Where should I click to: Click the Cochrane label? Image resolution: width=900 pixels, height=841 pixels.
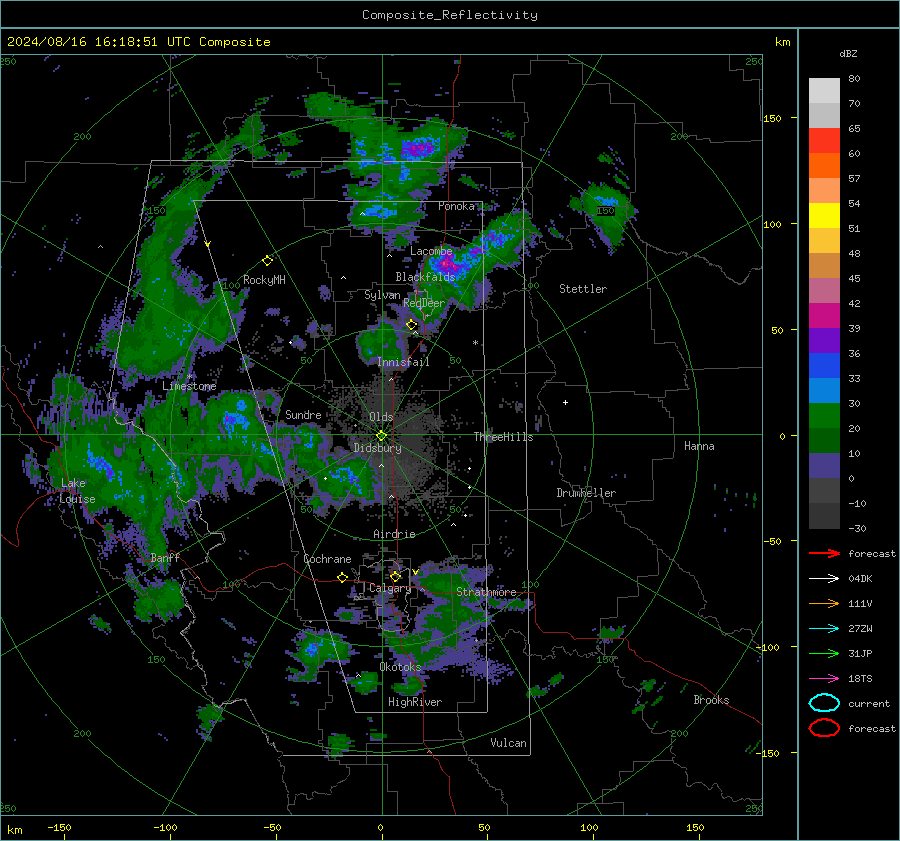[327, 559]
